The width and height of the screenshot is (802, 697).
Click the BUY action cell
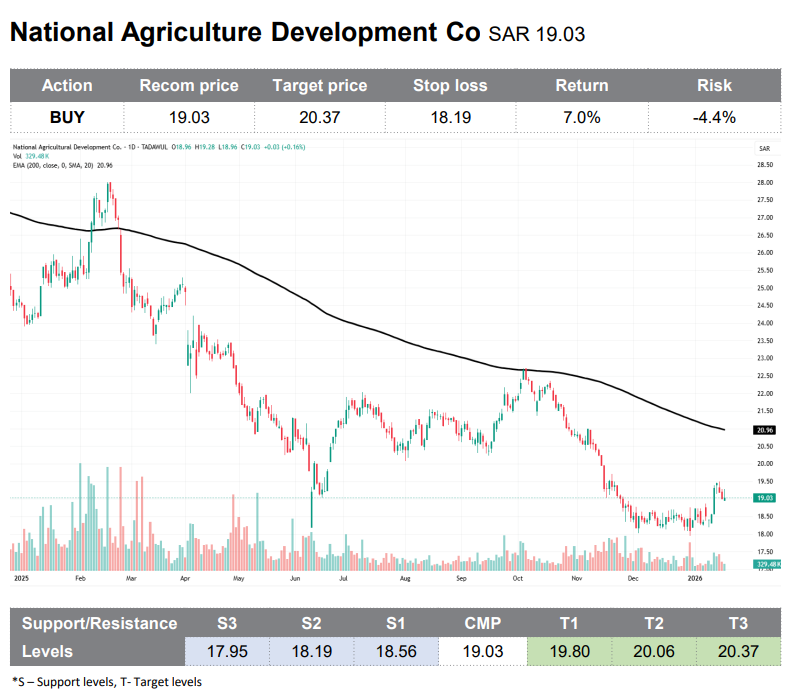pos(67,117)
